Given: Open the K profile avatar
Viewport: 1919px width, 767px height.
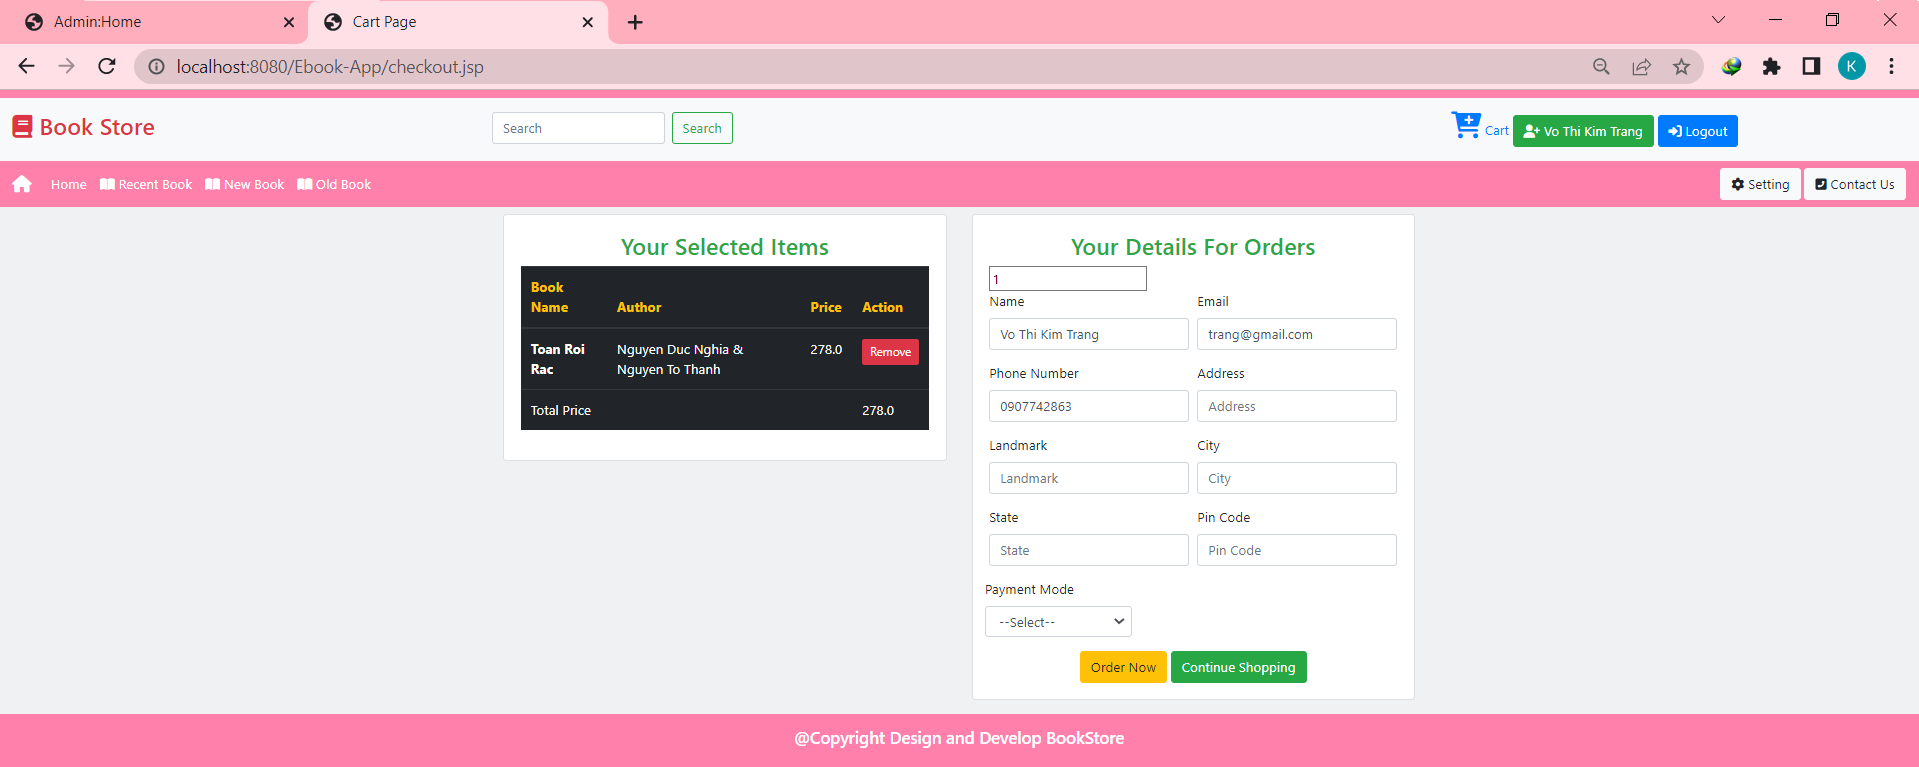Looking at the screenshot, I should 1851,67.
